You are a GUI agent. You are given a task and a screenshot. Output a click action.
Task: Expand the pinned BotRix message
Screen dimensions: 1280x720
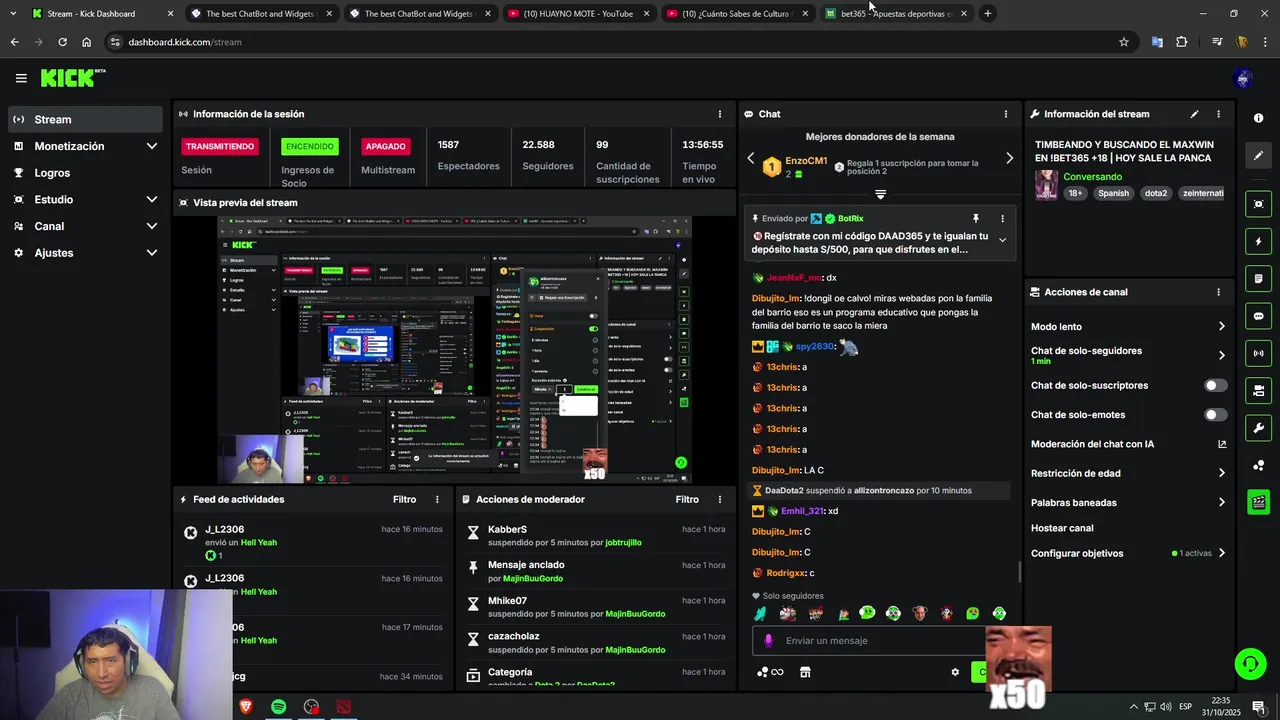pos(1002,240)
